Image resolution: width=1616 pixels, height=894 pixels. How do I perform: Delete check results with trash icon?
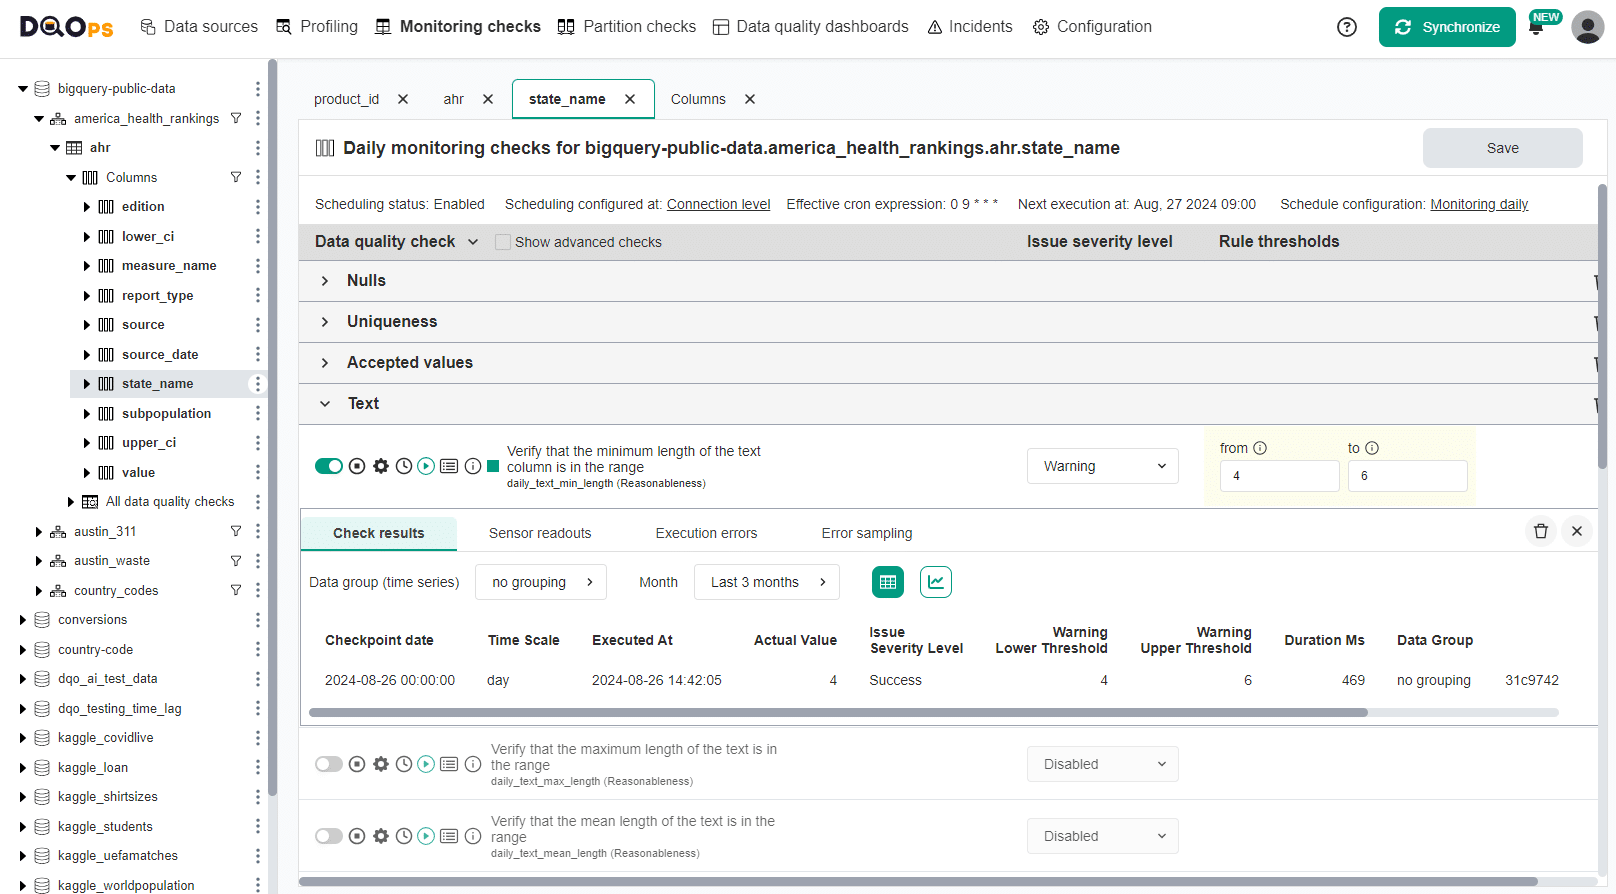pyautogui.click(x=1541, y=531)
